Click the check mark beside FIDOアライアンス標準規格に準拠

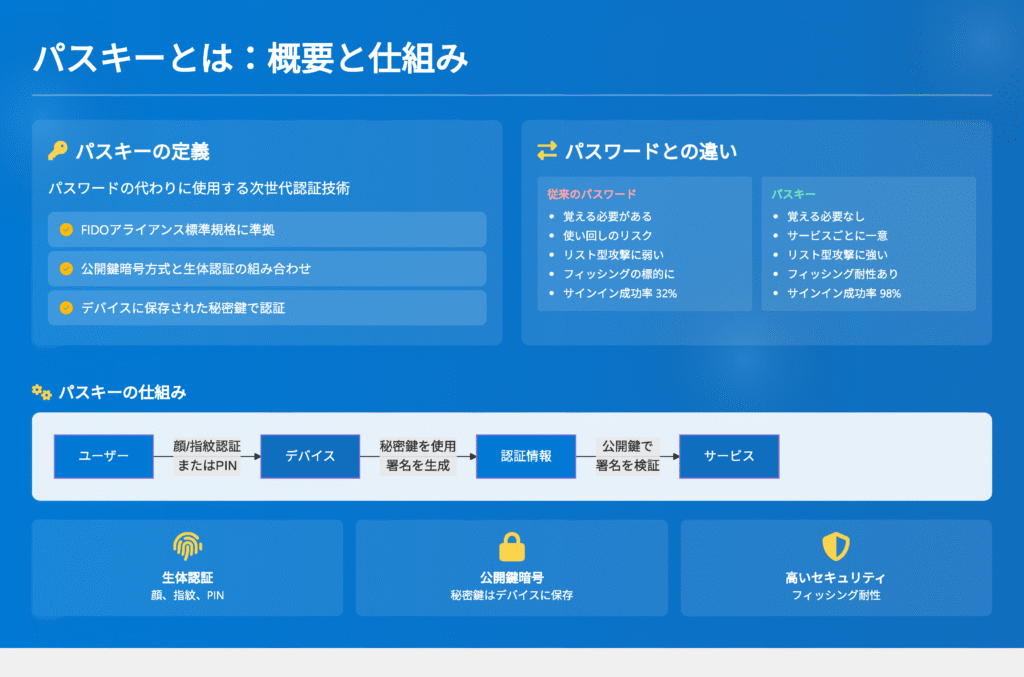point(66,230)
